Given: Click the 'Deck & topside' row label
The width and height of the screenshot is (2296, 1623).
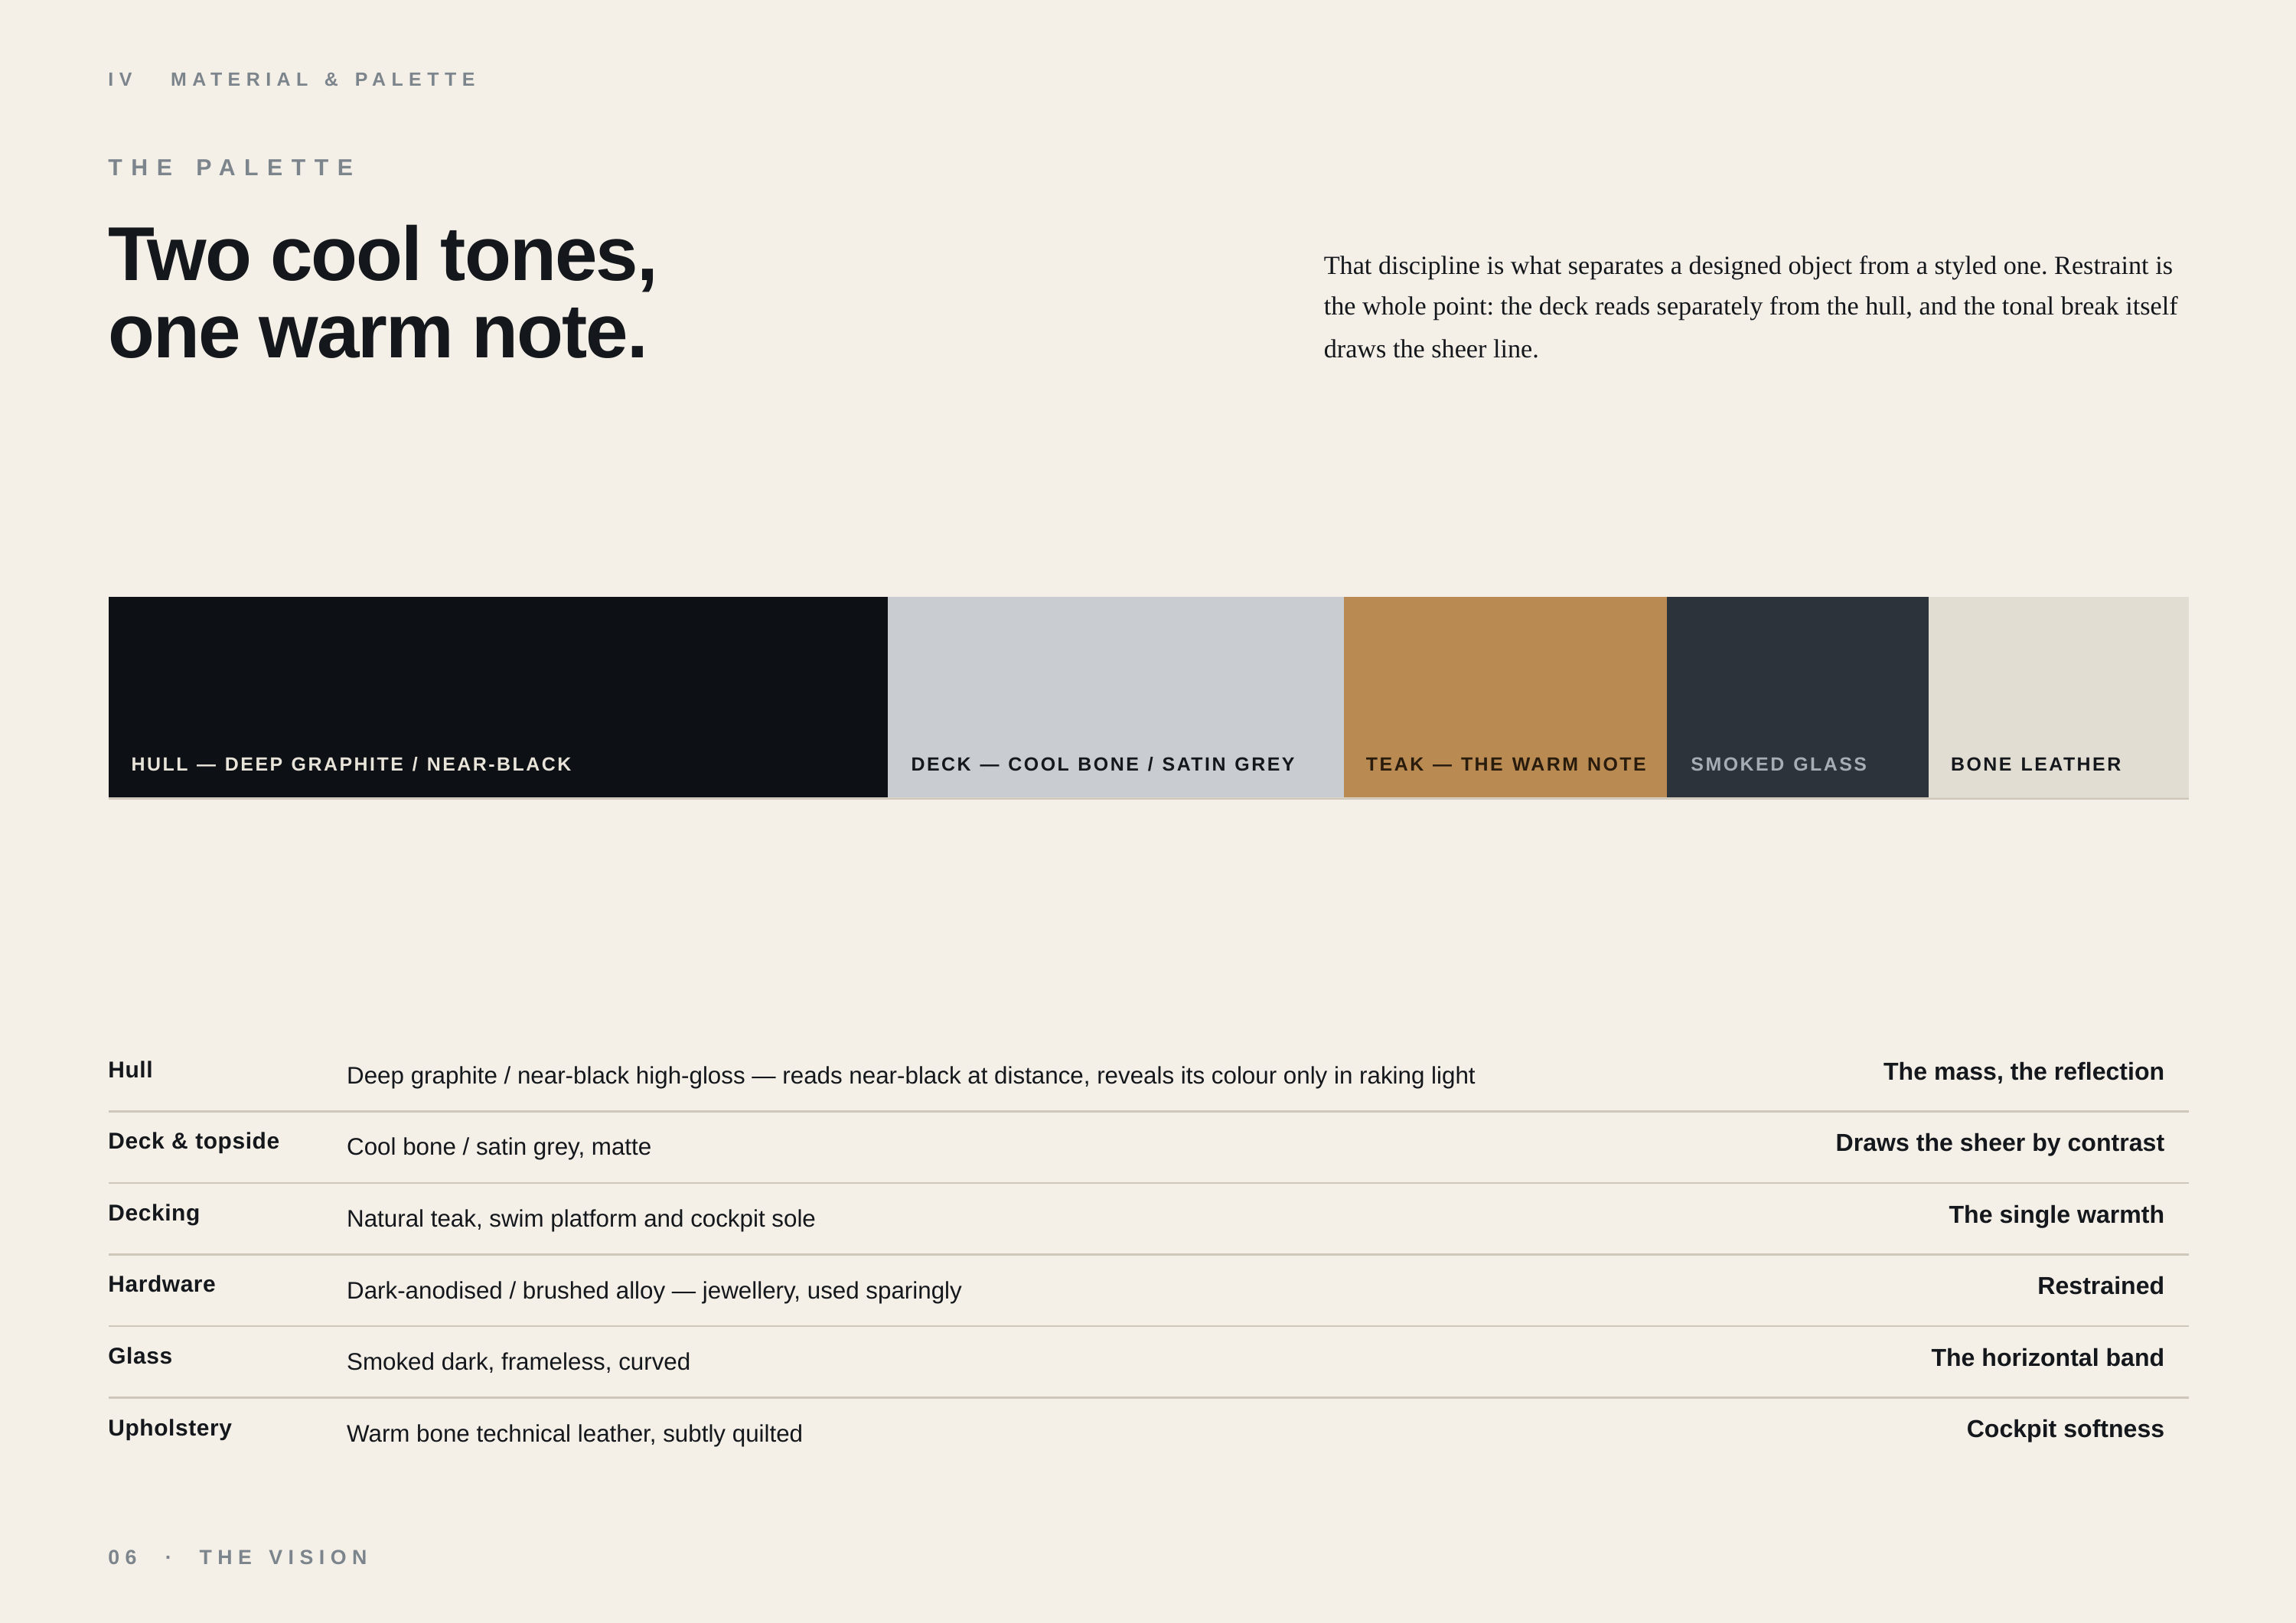Looking at the screenshot, I should 194,1141.
